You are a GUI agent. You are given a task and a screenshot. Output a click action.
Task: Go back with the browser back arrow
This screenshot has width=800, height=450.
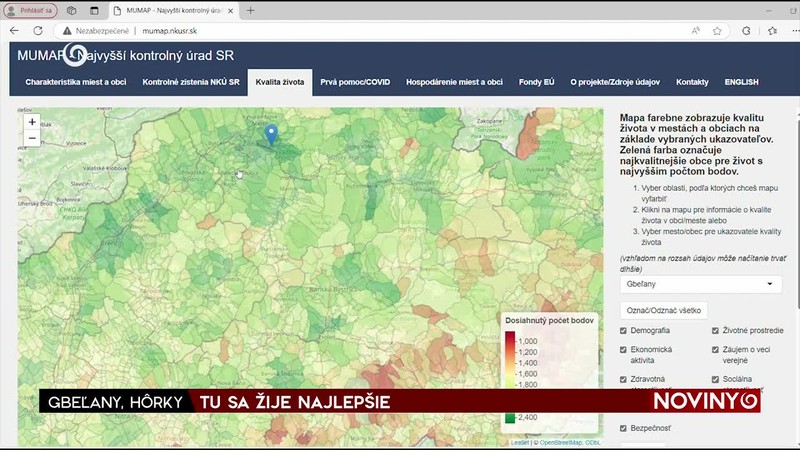pyautogui.click(x=14, y=31)
